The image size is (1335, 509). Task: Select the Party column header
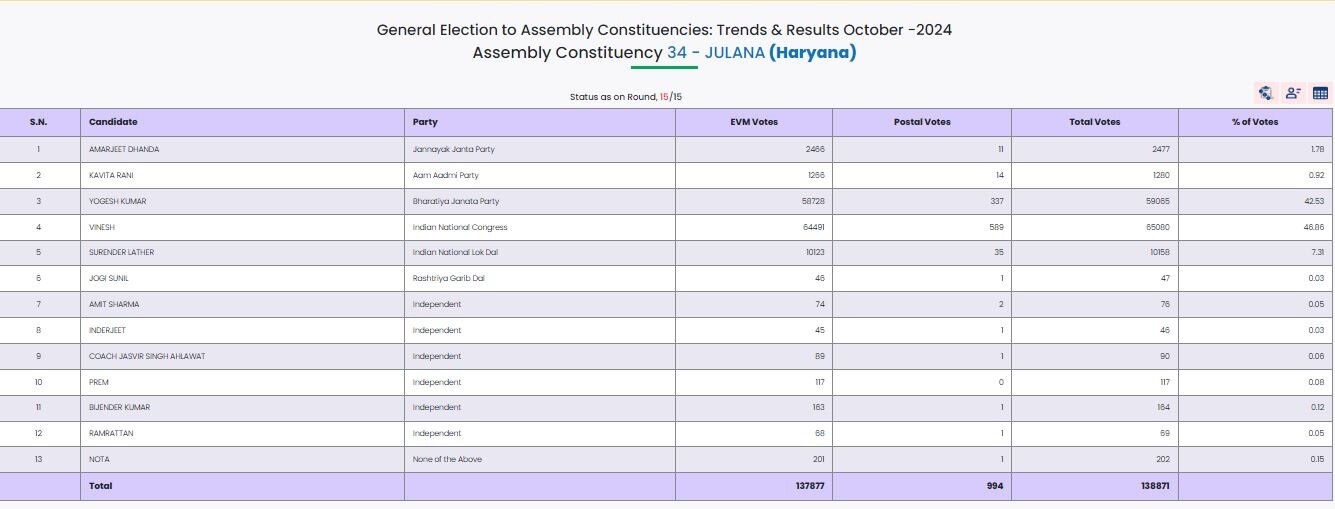[x=425, y=122]
